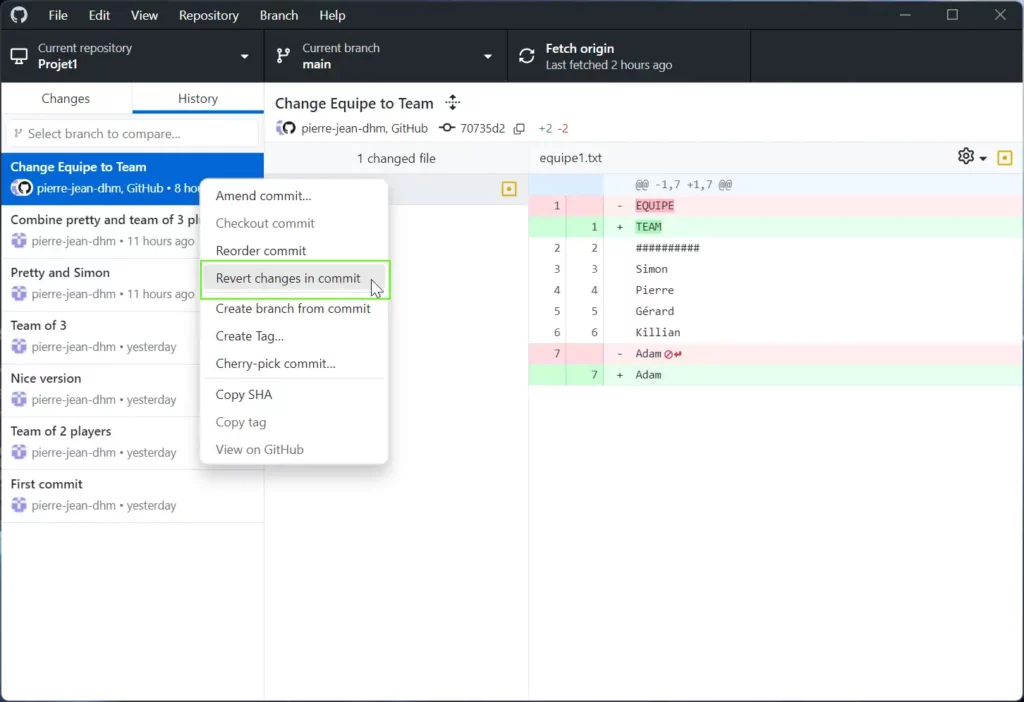
Task: Click the avatar on Change Equipe to Team row
Action: click(x=22, y=188)
